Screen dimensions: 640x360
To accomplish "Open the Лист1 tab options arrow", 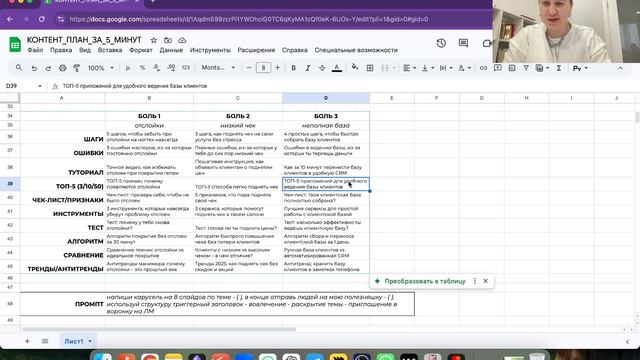I will [x=90, y=341].
